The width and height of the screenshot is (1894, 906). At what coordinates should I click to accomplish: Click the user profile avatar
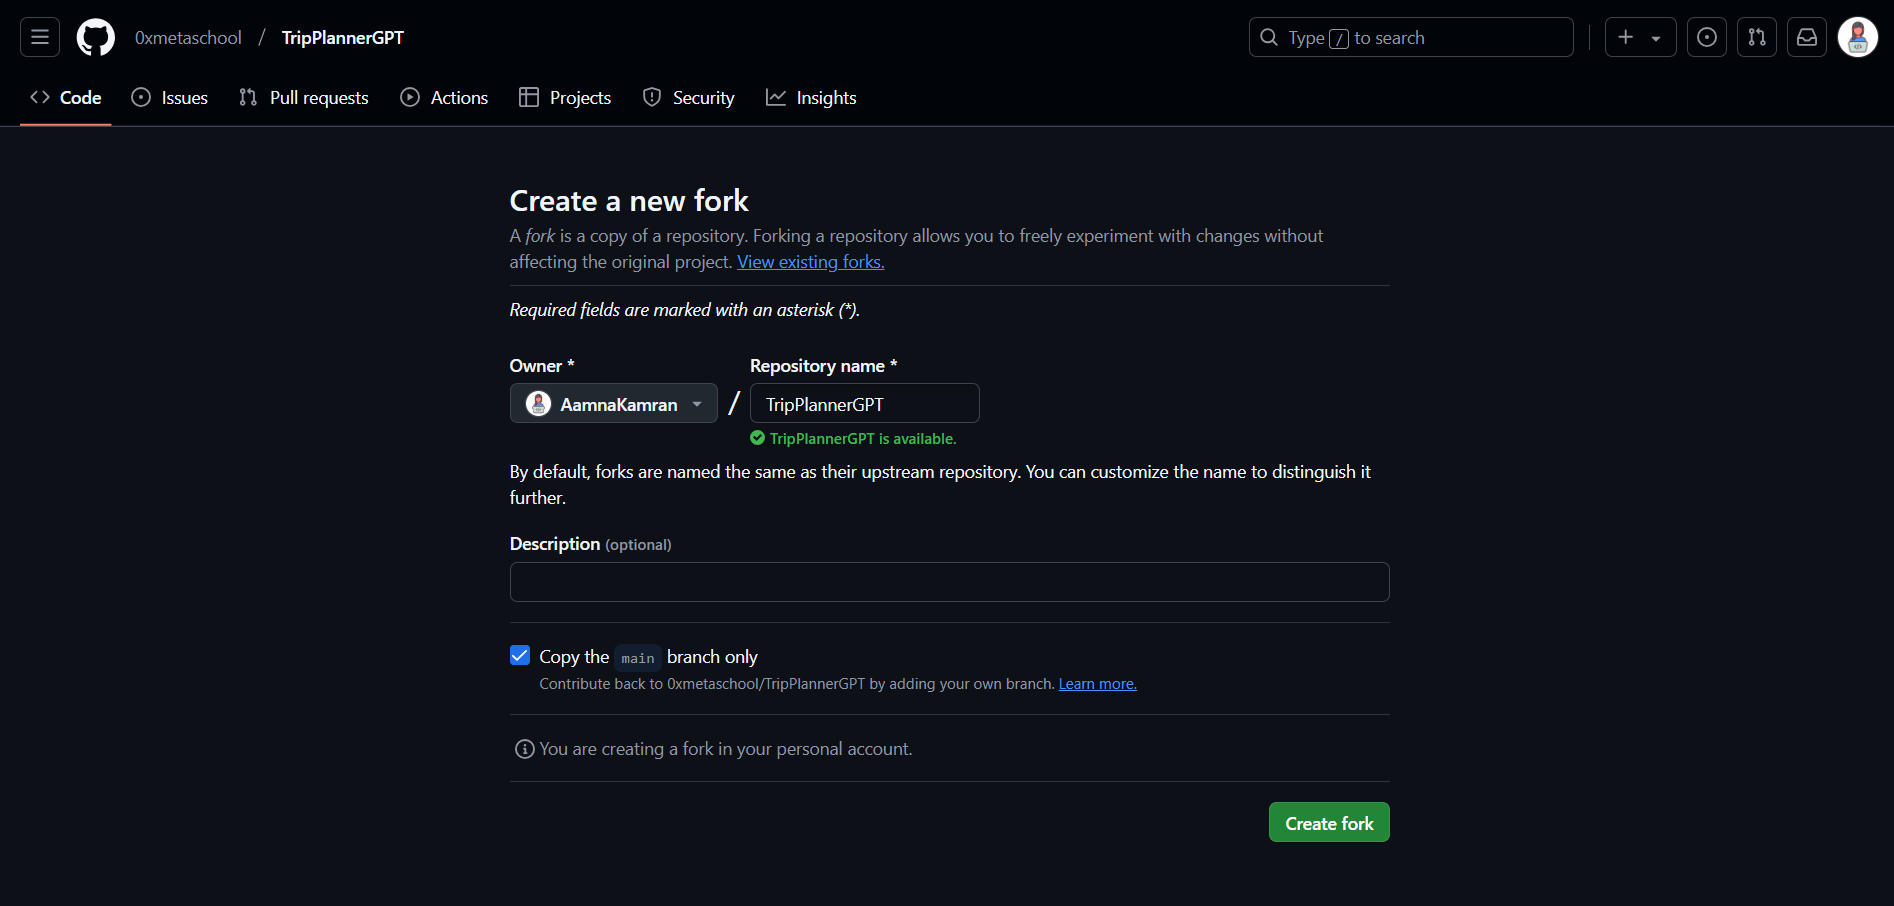point(1857,37)
